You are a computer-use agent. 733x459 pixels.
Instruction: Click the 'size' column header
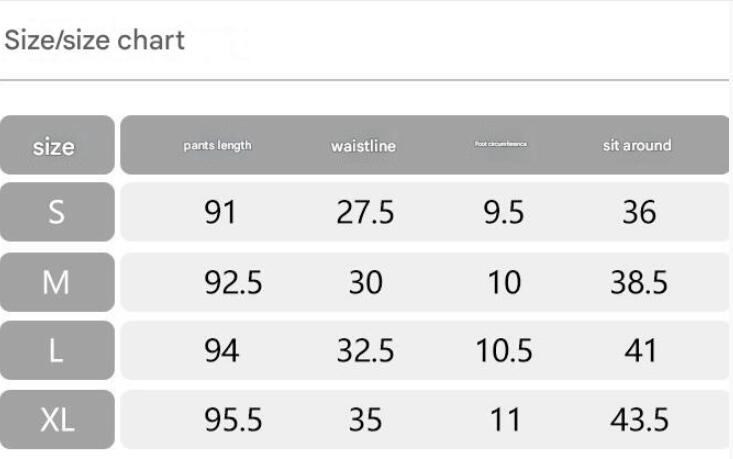[x=55, y=146]
